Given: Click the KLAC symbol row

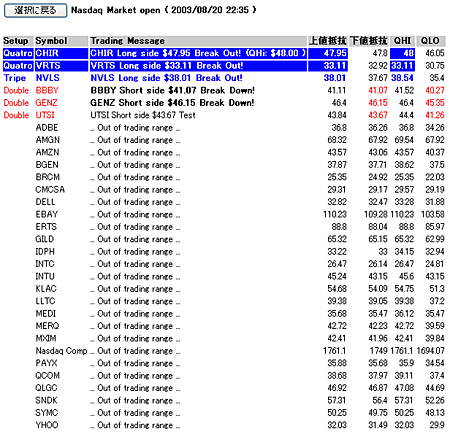Looking at the screenshot, I should [46, 289].
